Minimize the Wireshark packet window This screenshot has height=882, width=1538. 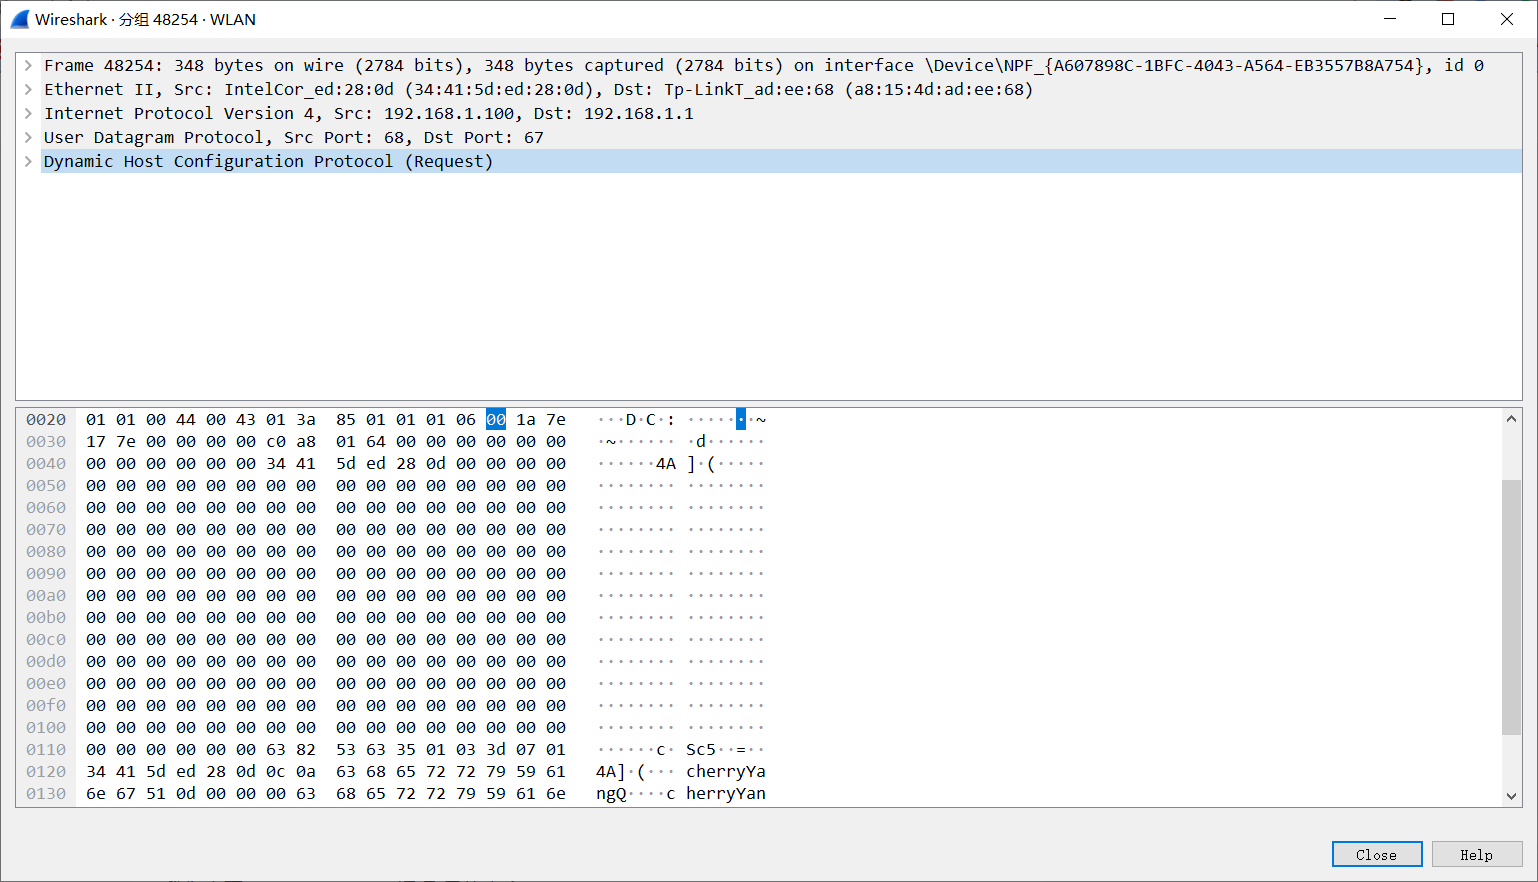click(x=1390, y=19)
